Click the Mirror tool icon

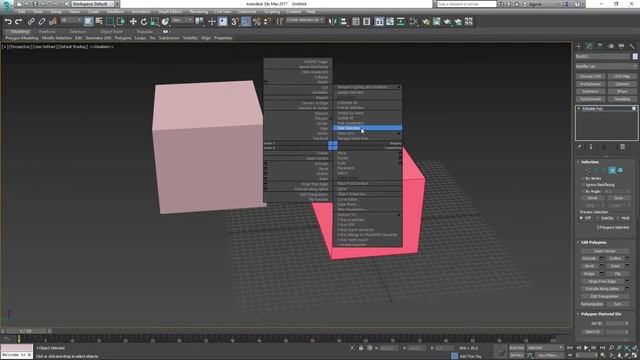coord(333,22)
